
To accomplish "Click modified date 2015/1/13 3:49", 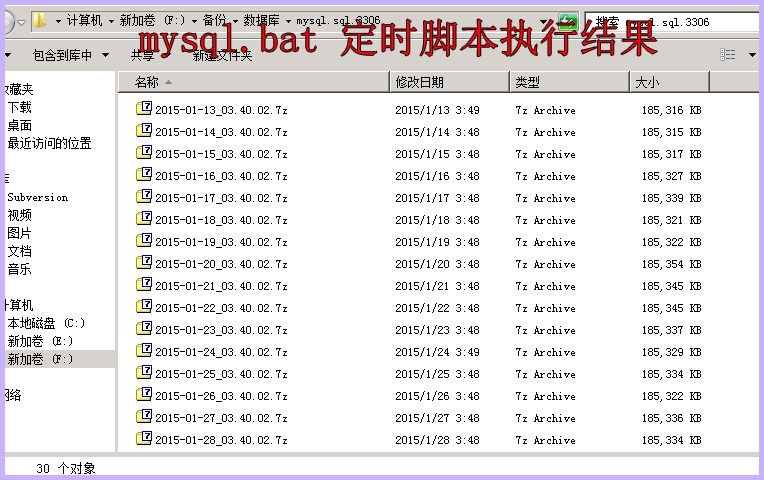I will click(x=437, y=110).
